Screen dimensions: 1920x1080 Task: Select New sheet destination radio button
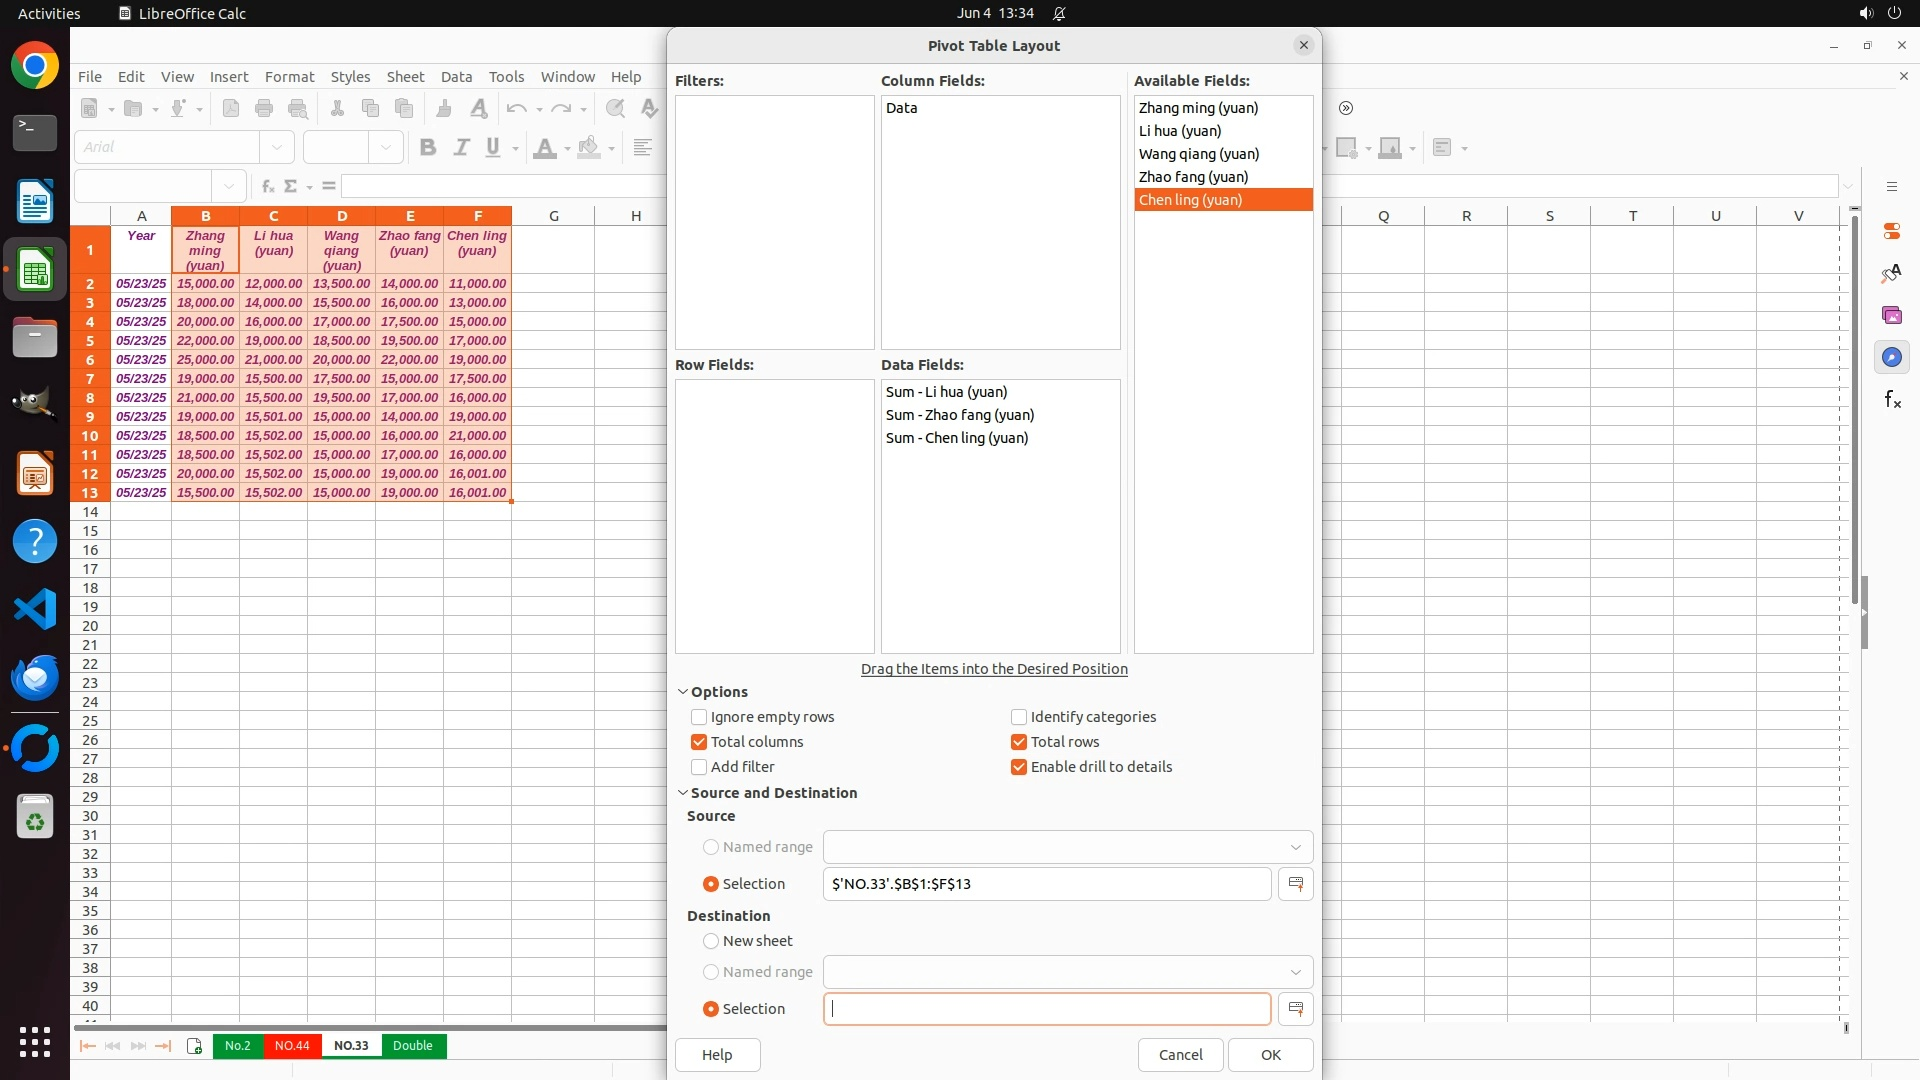(x=711, y=941)
